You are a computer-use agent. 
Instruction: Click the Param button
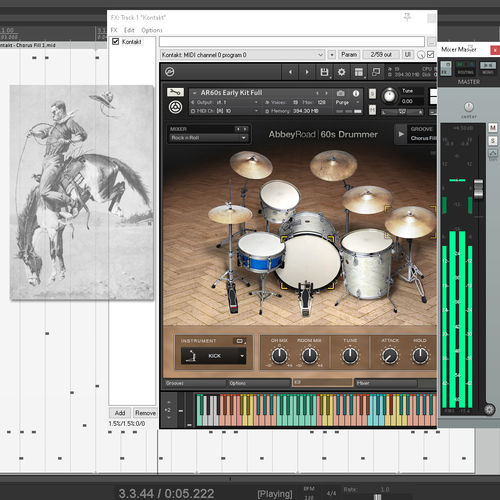[349, 54]
